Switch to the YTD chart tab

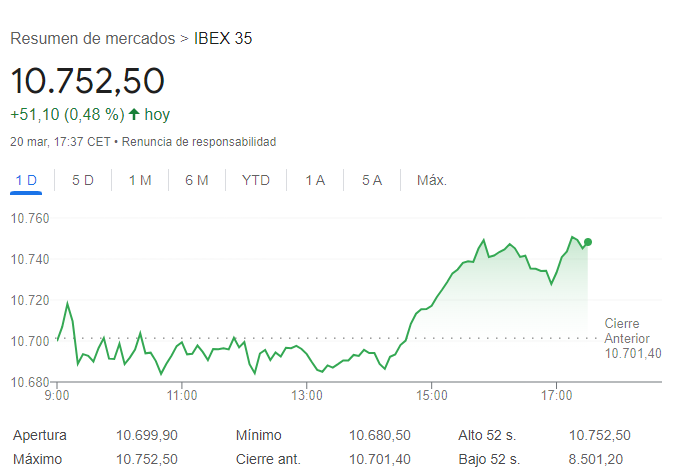[256, 180]
